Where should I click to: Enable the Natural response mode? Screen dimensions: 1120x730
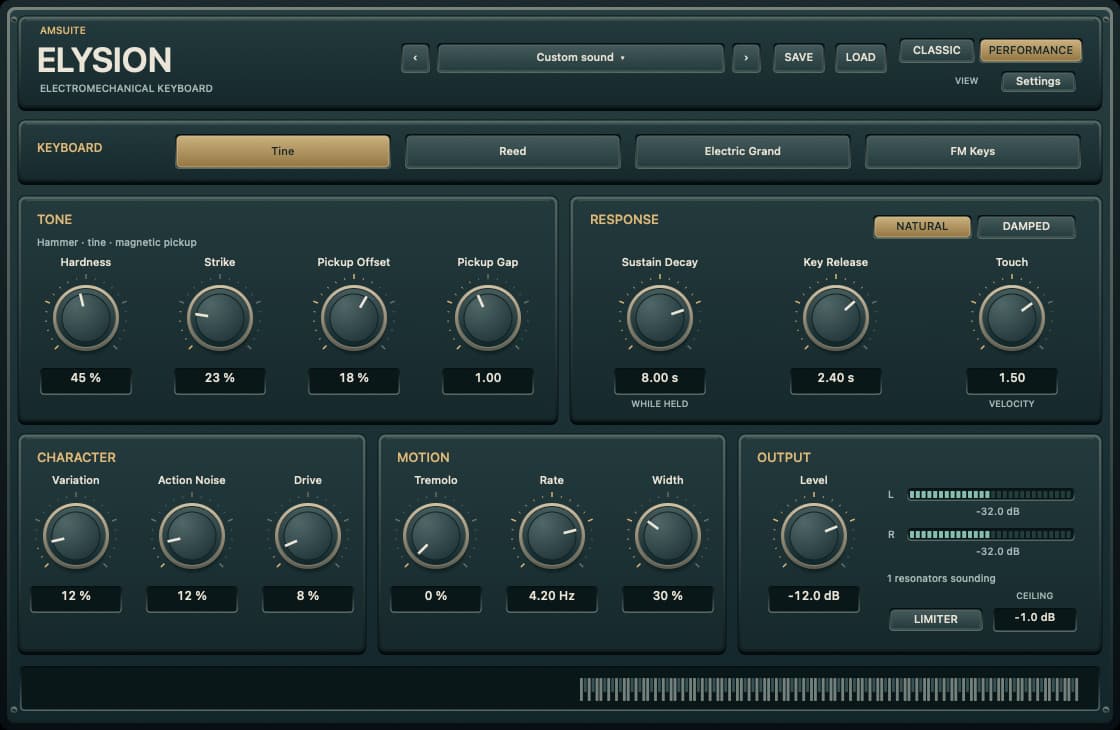pyautogui.click(x=921, y=226)
